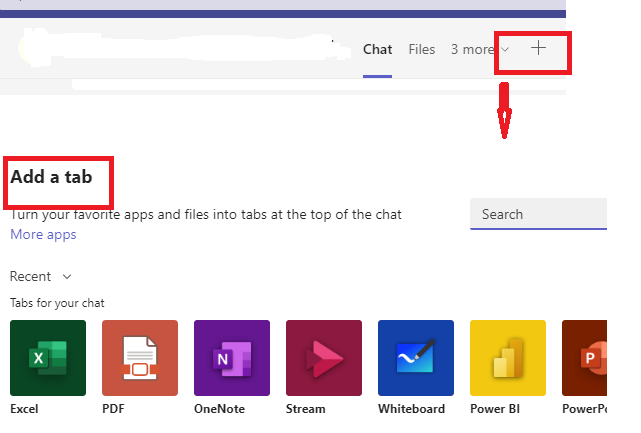The width and height of the screenshot is (641, 433).
Task: Select the Excel app tile
Action: (x=48, y=358)
